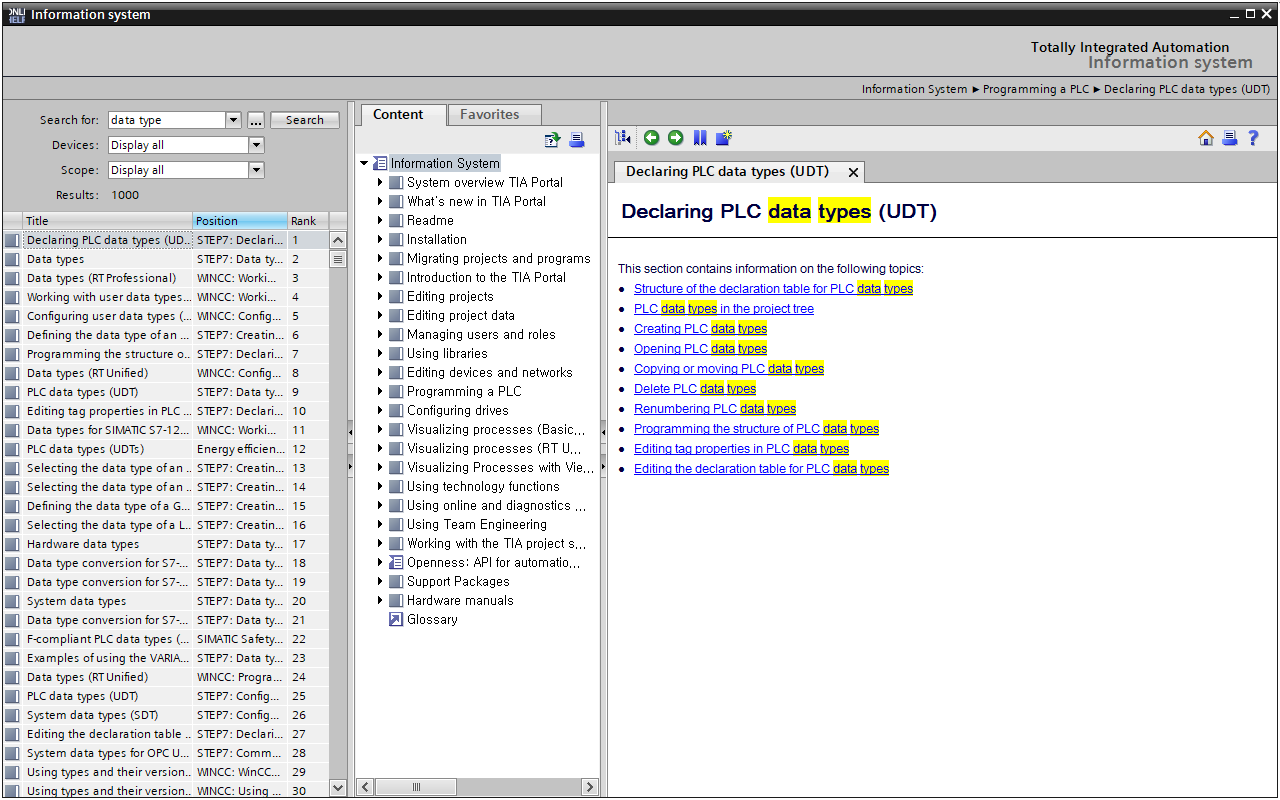Collapse the Information System root node
The width and height of the screenshot is (1280, 800).
[364, 163]
